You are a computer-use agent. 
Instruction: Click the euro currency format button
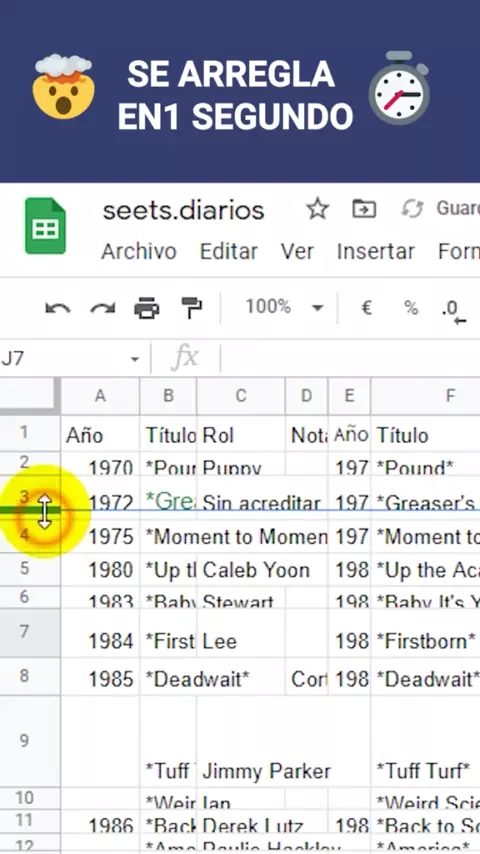coord(367,308)
